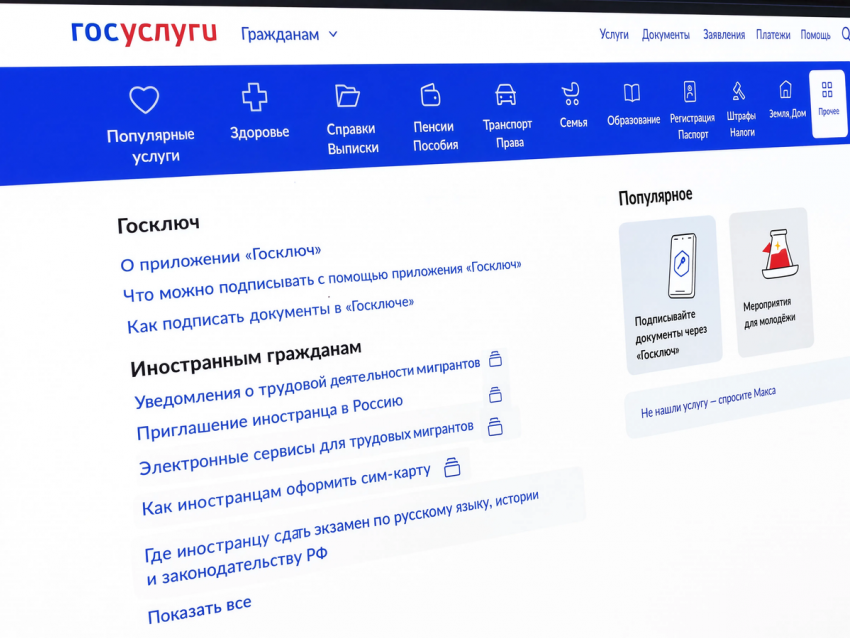The height and width of the screenshot is (638, 850).
Task: Select the medical cross Здоровье icon
Action: tap(254, 97)
